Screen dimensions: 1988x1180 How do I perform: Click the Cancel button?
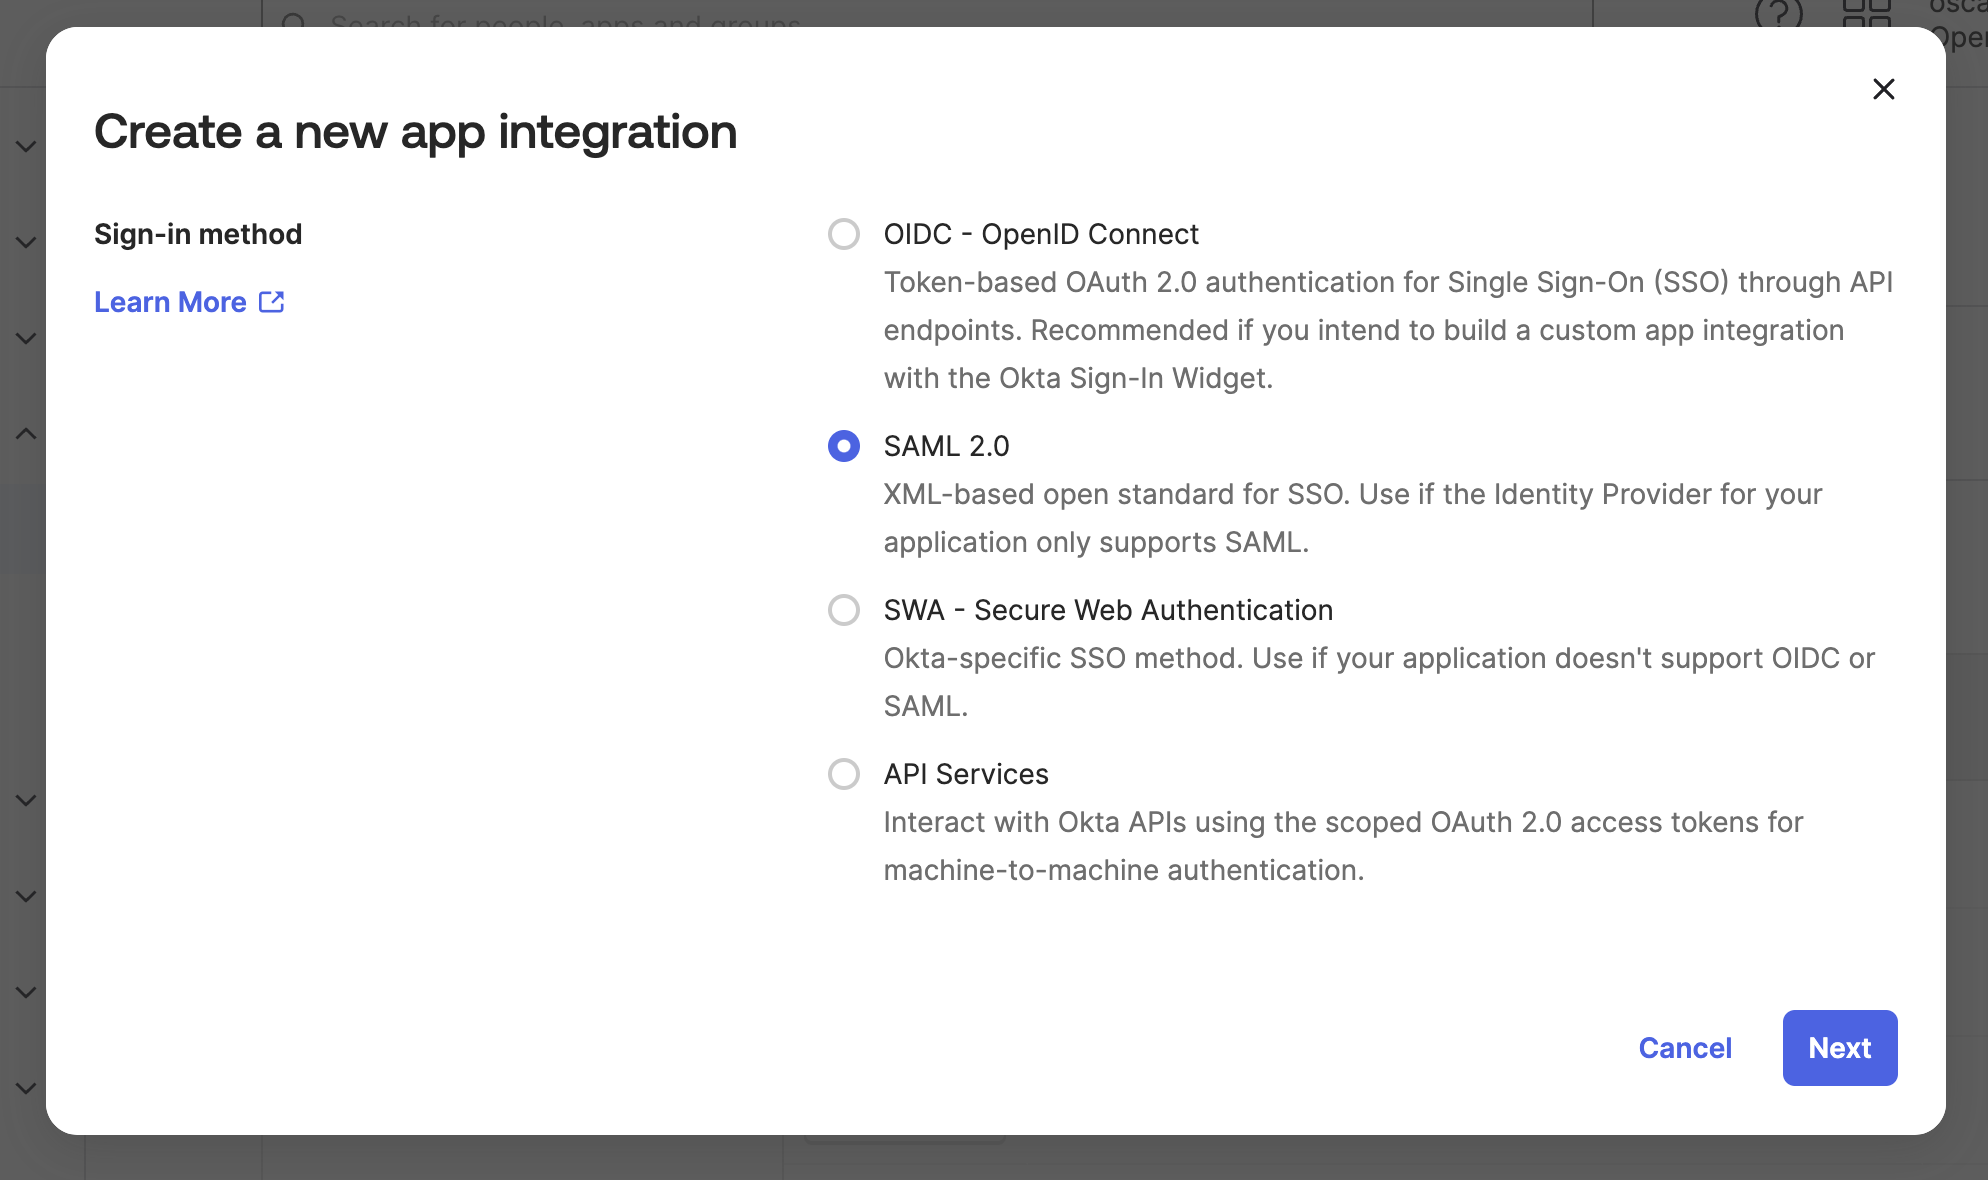pos(1685,1048)
